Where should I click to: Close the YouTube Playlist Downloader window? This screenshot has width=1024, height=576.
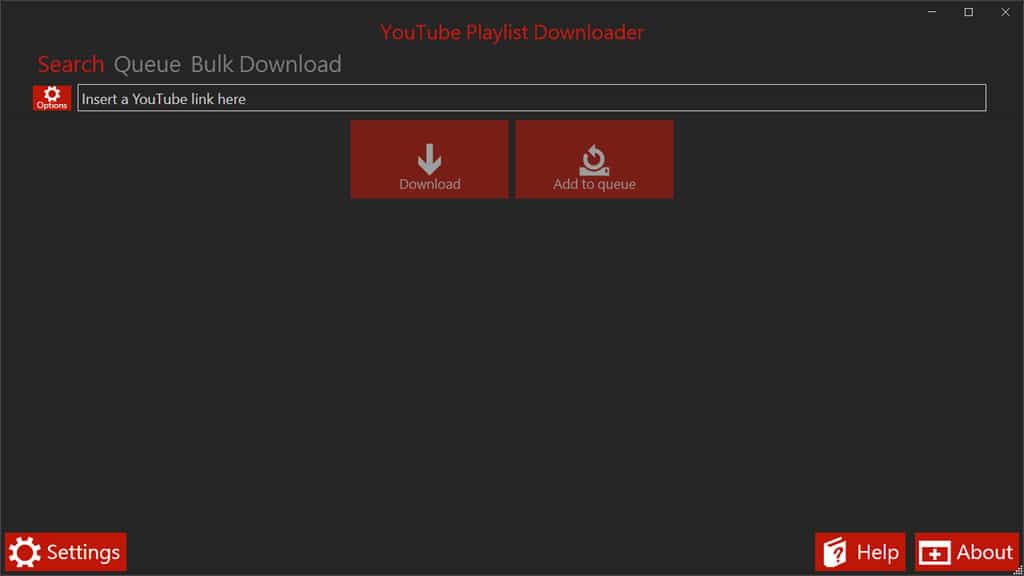[1005, 12]
